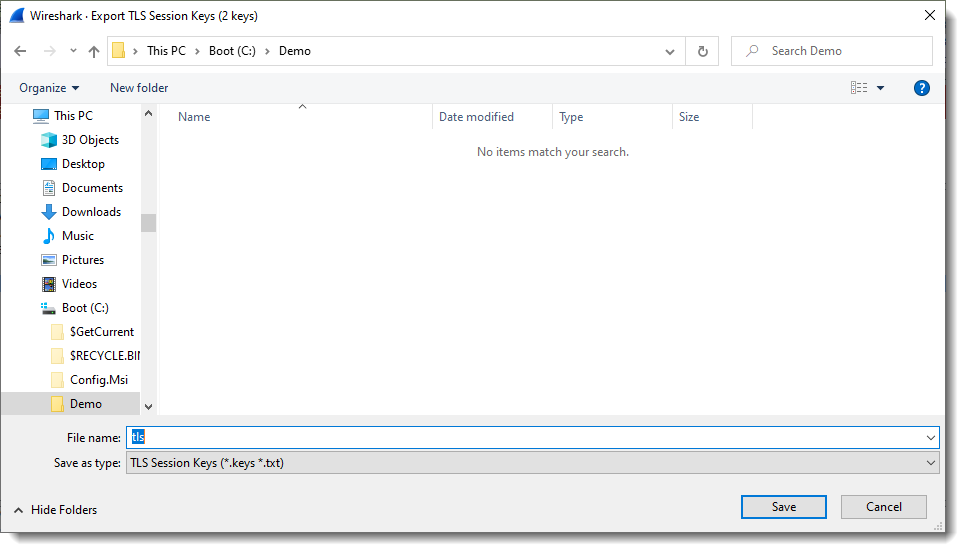Viewport: 966px width, 553px height.
Task: Cancel the export dialog
Action: click(883, 507)
